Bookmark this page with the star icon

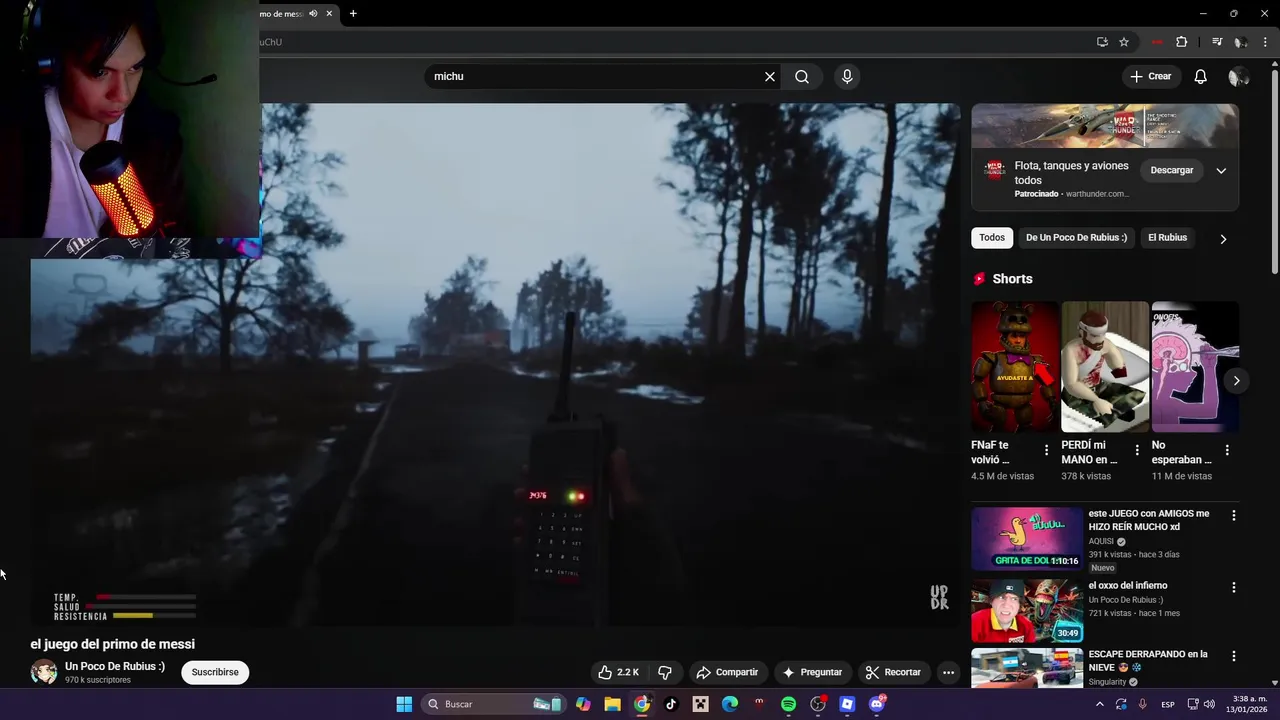1124,42
